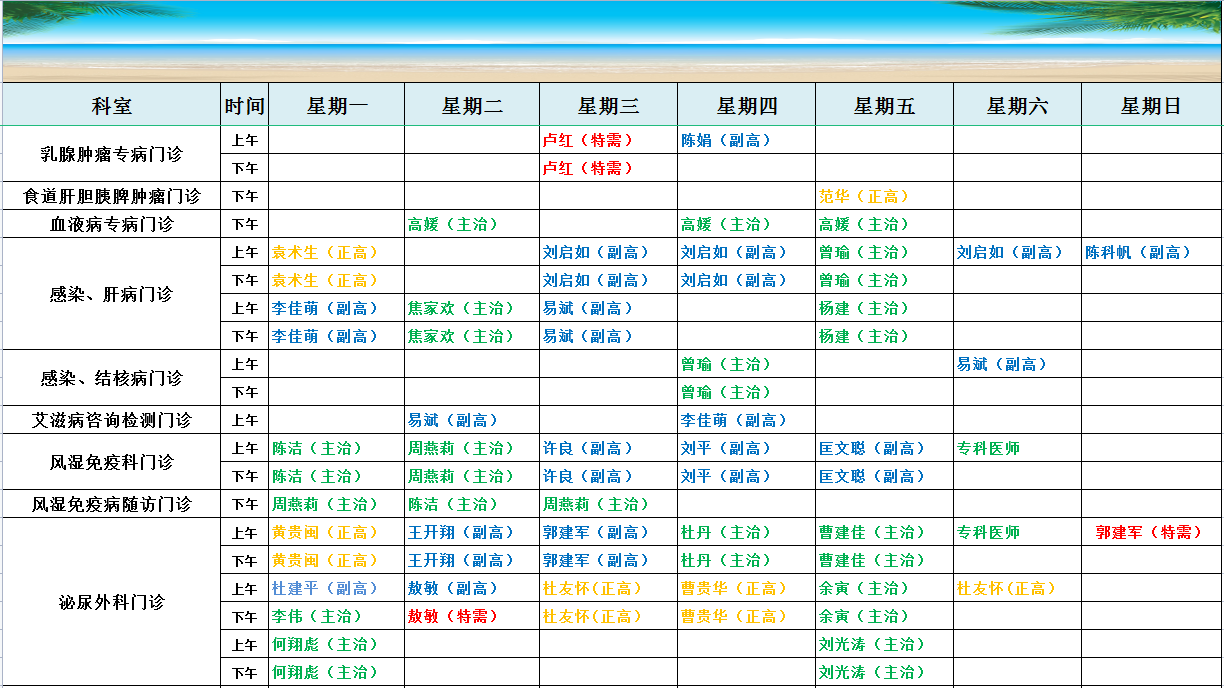Select the 星期五 column header
Screen dimensions: 1224x688
[x=884, y=105]
